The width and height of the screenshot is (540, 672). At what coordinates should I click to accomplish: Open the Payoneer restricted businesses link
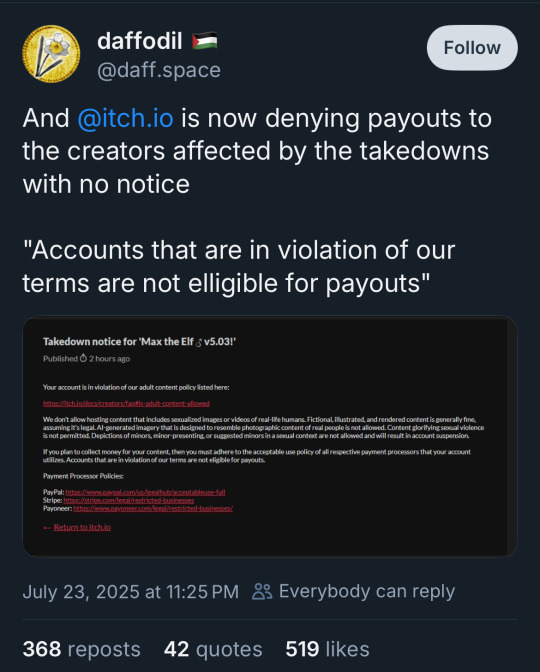(x=153, y=508)
